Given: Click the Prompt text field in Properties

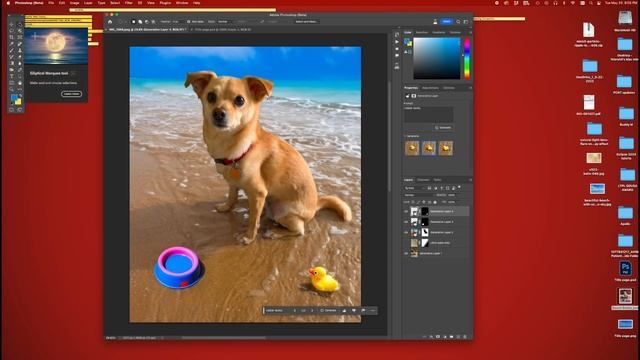Looking at the screenshot, I should coord(429,115).
